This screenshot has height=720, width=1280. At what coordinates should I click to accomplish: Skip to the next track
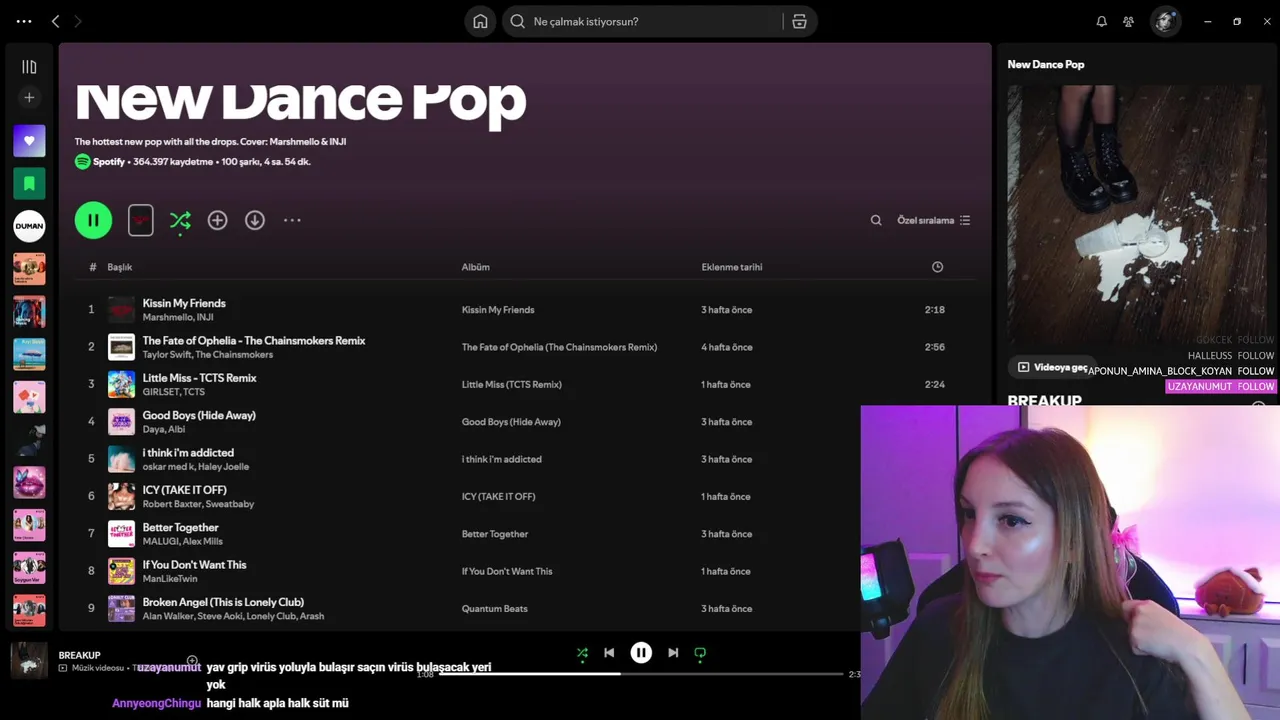673,653
